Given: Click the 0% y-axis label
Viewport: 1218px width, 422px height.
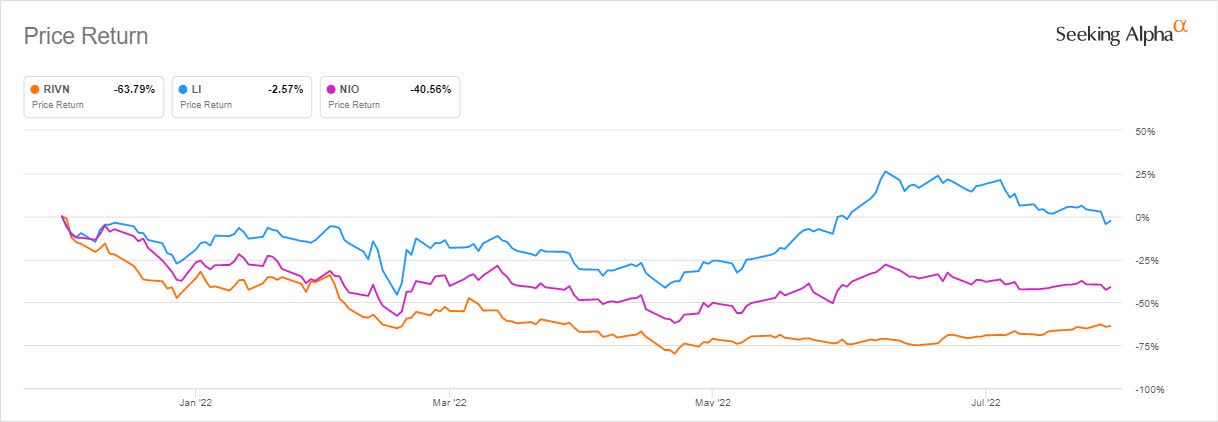Looking at the screenshot, I should pos(1142,218).
